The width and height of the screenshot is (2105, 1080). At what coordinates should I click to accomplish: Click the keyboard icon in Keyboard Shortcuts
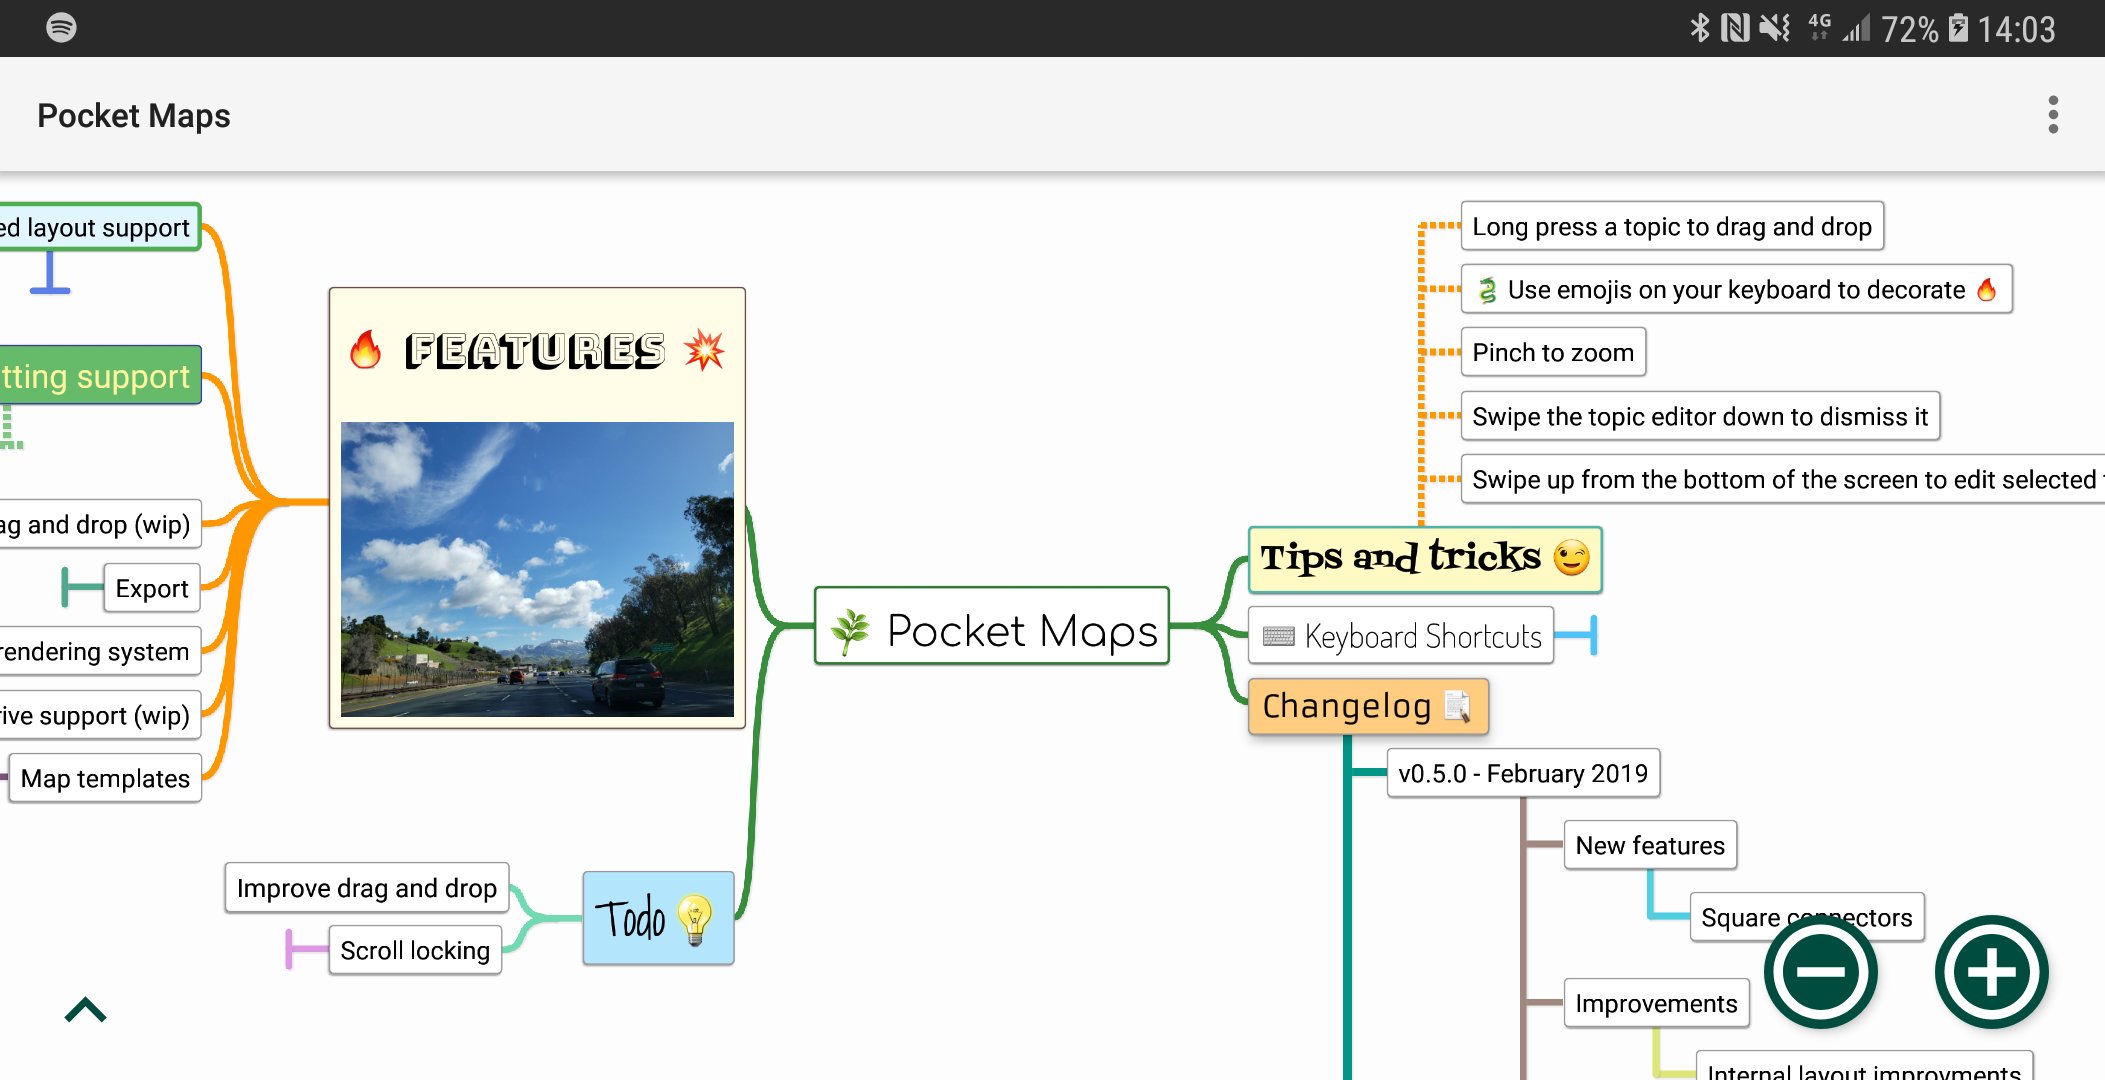point(1277,635)
